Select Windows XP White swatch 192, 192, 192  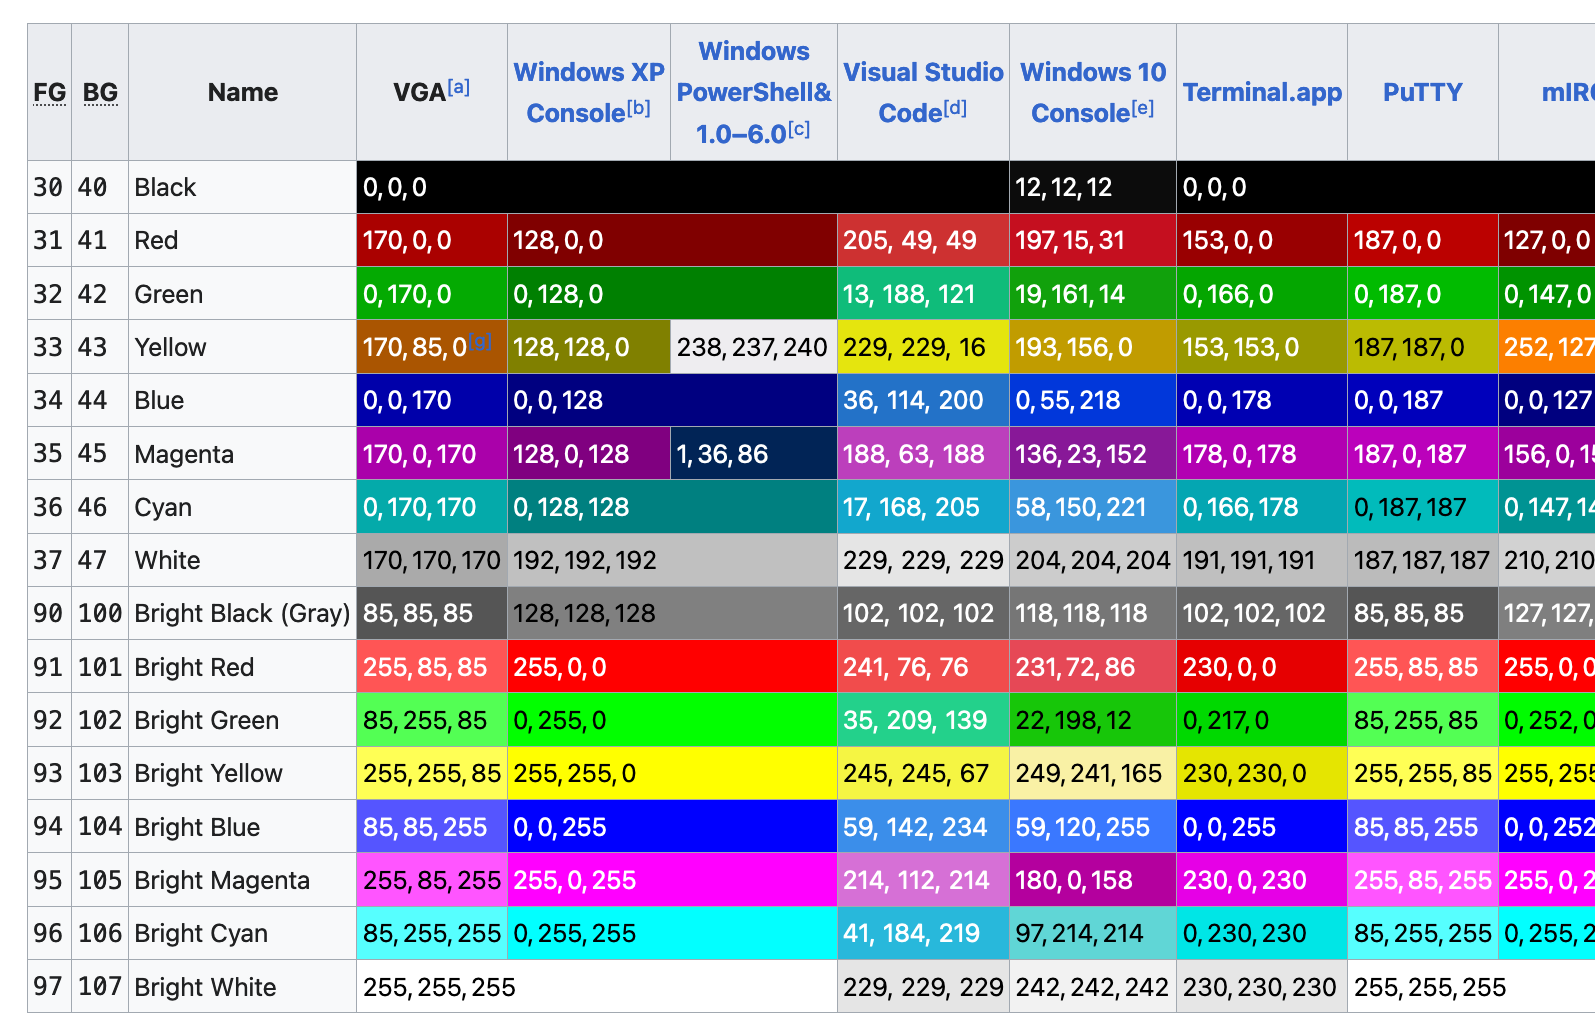coord(672,560)
